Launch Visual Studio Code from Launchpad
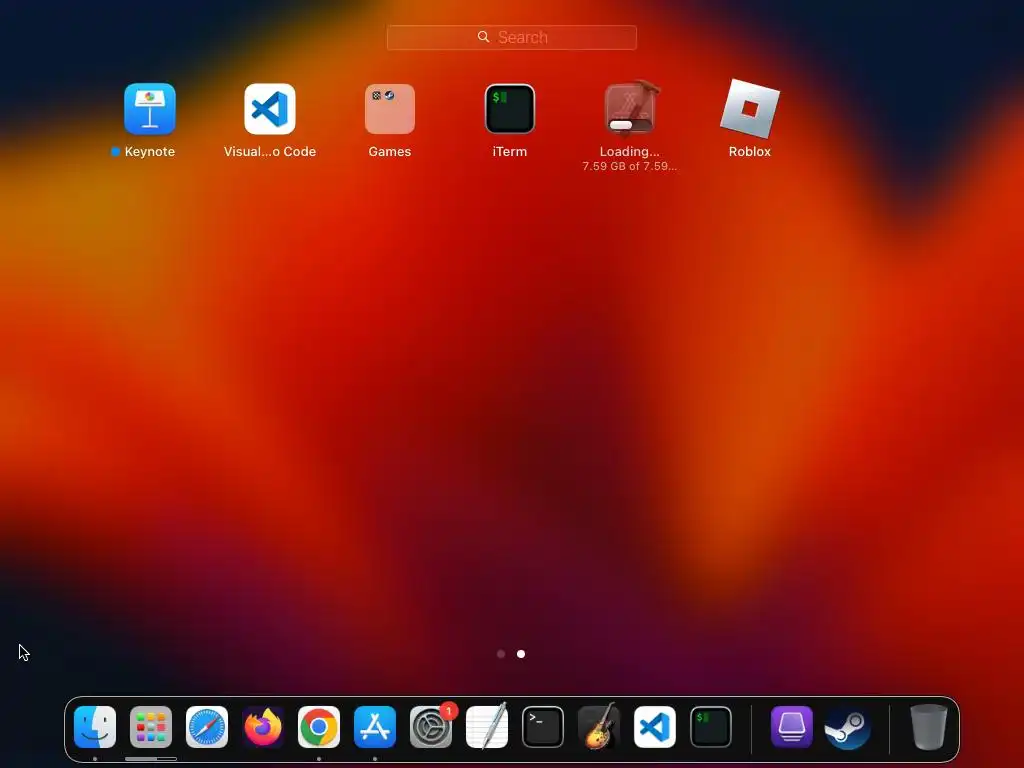 270,108
